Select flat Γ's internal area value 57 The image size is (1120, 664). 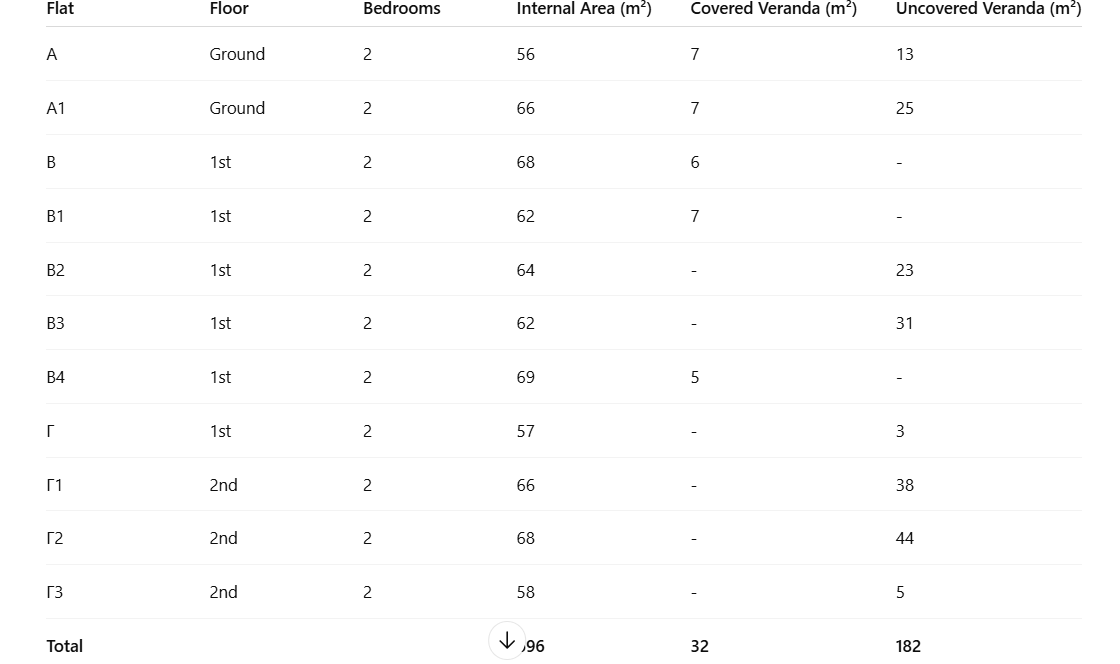(525, 431)
